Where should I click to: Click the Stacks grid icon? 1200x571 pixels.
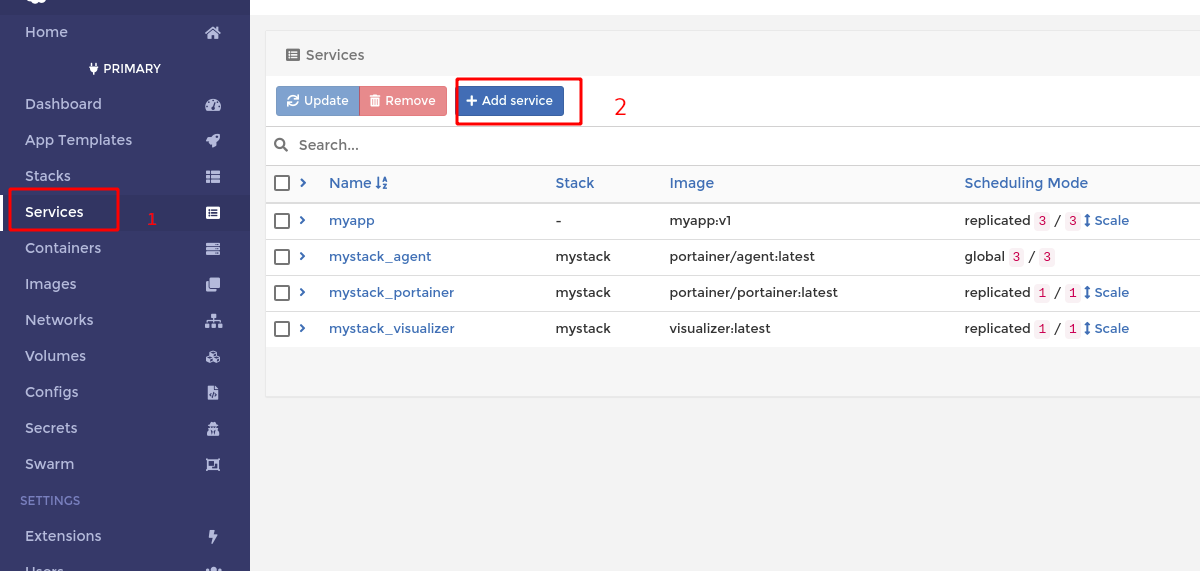[212, 176]
